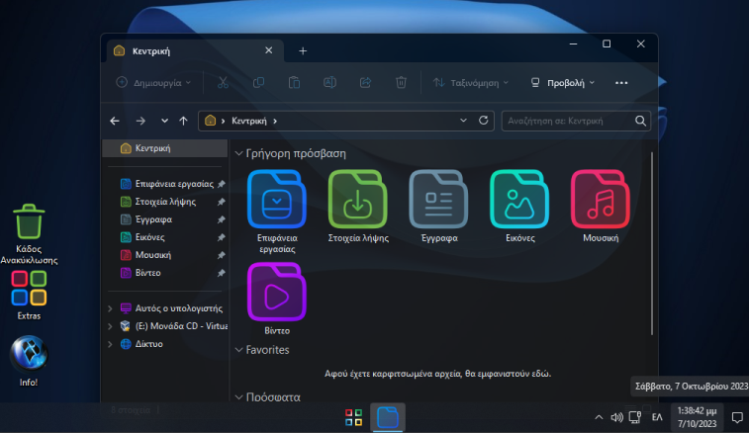Open the blue Επιφάνεια εργασίας folder icon
749x433 pixels.
[x=277, y=199]
